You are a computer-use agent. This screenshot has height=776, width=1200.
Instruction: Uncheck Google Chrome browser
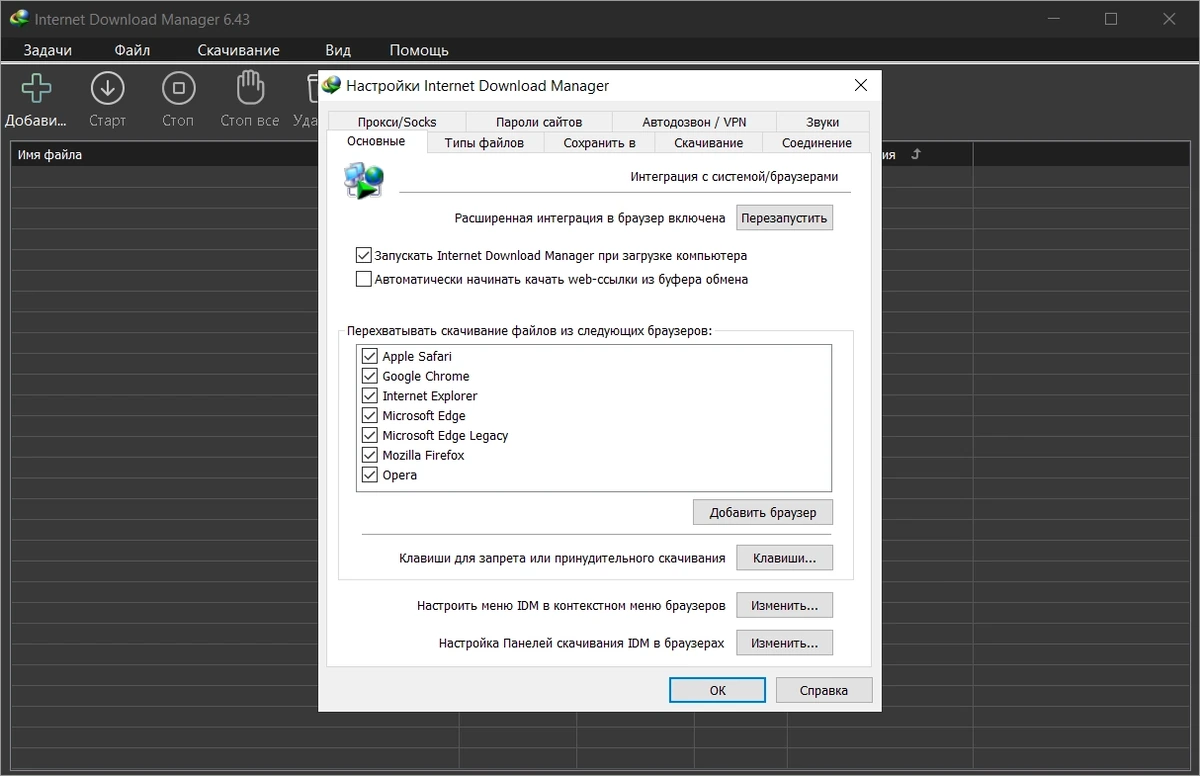click(370, 376)
